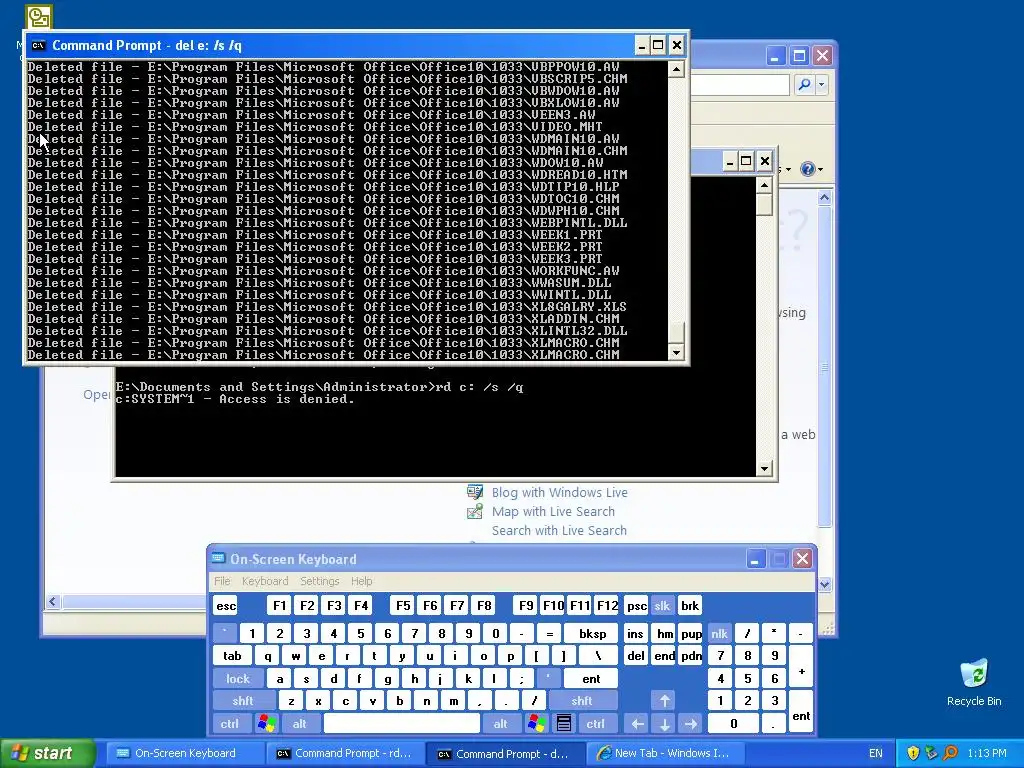Click the Internet Explorer search input field
Screen dimensions: 1024x768
click(740, 84)
